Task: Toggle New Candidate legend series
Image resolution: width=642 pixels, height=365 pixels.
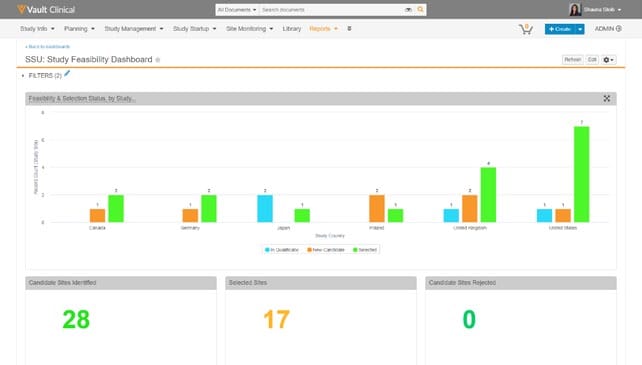Action: coord(326,250)
